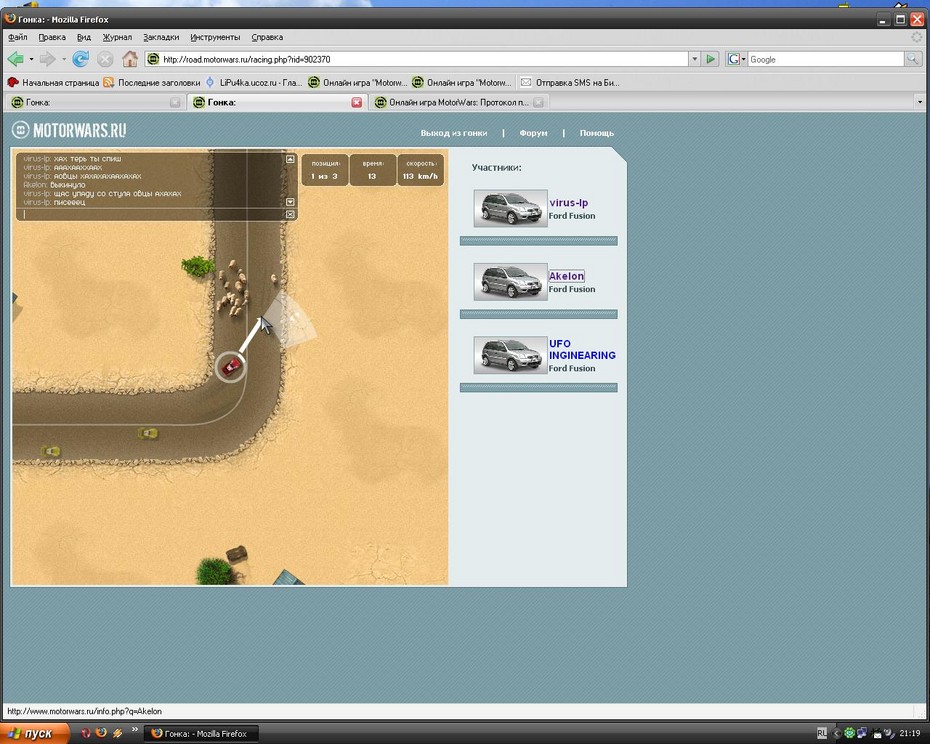This screenshot has height=744, width=930.
Task: Open the address bar history dropdown
Action: [695, 59]
